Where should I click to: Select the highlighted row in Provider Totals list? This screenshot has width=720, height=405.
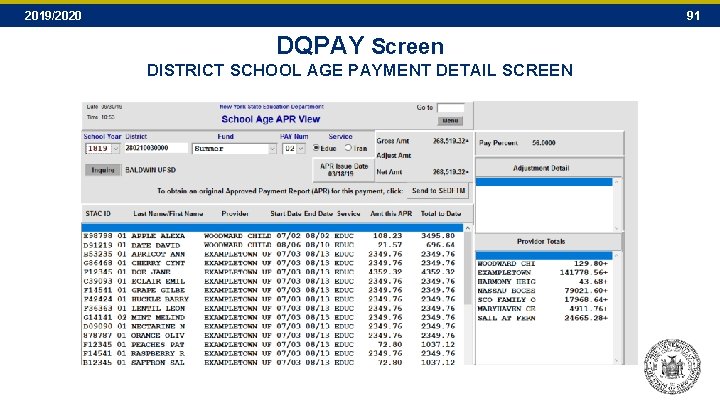[x=544, y=255]
